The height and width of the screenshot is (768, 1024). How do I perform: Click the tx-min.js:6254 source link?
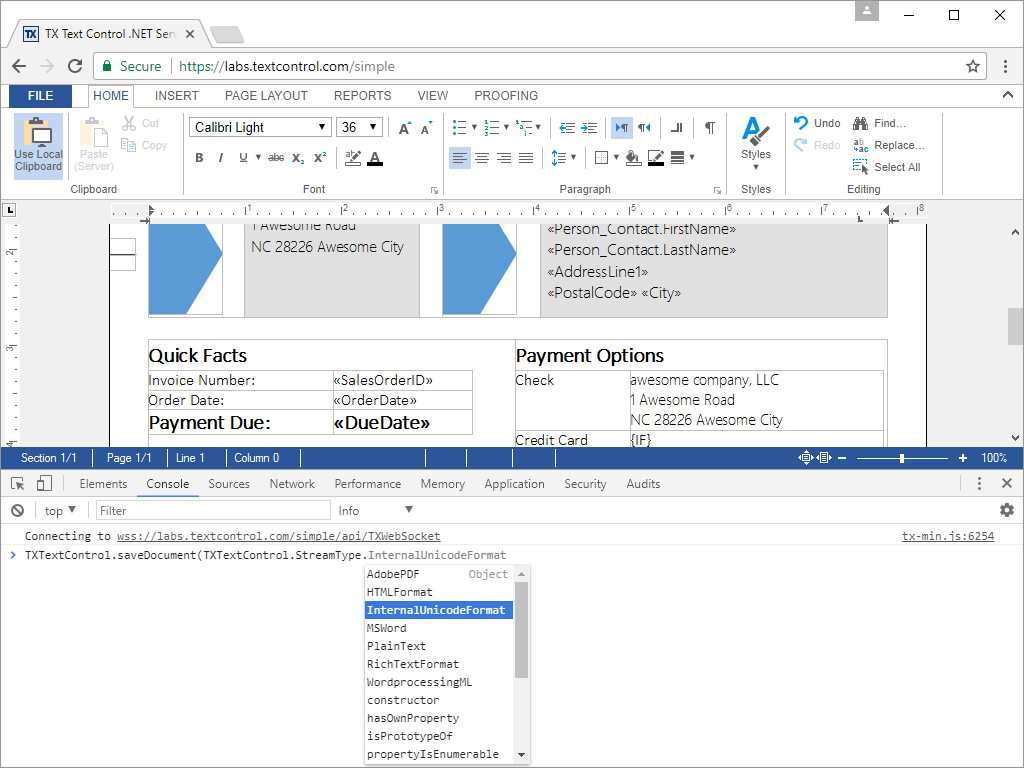click(947, 536)
